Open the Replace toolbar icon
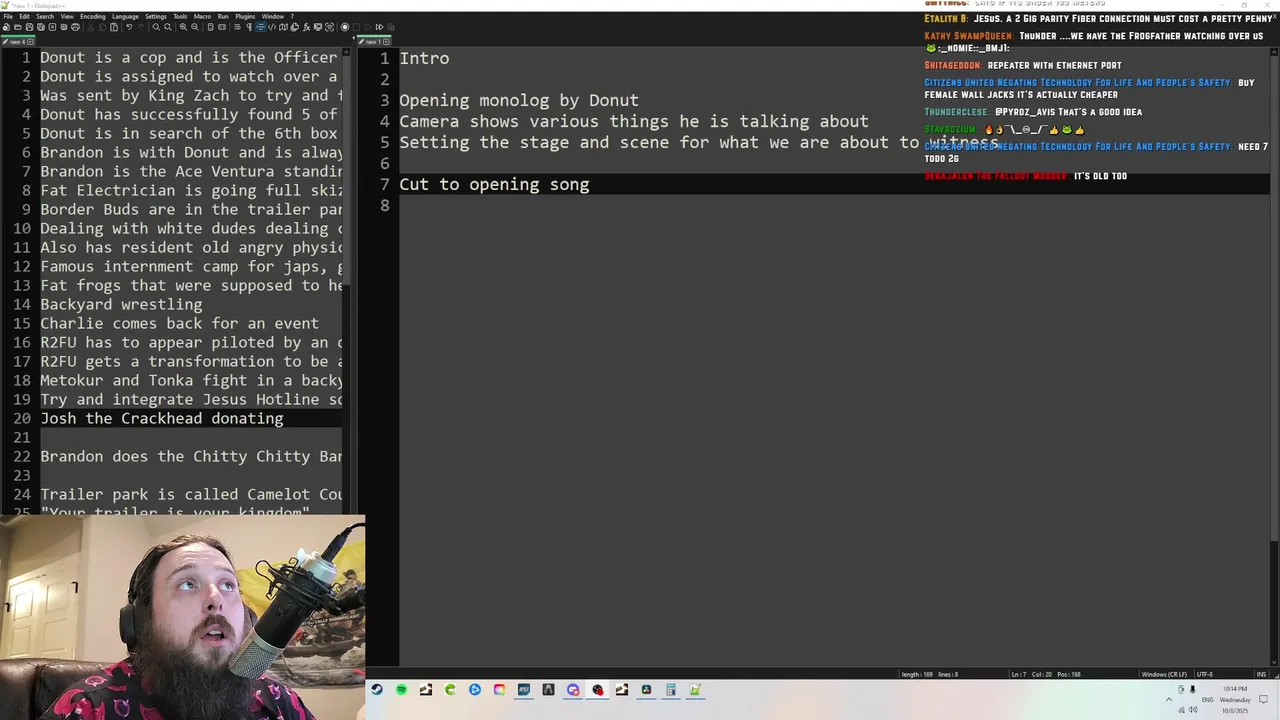Viewport: 1280px width, 720px height. tap(168, 27)
